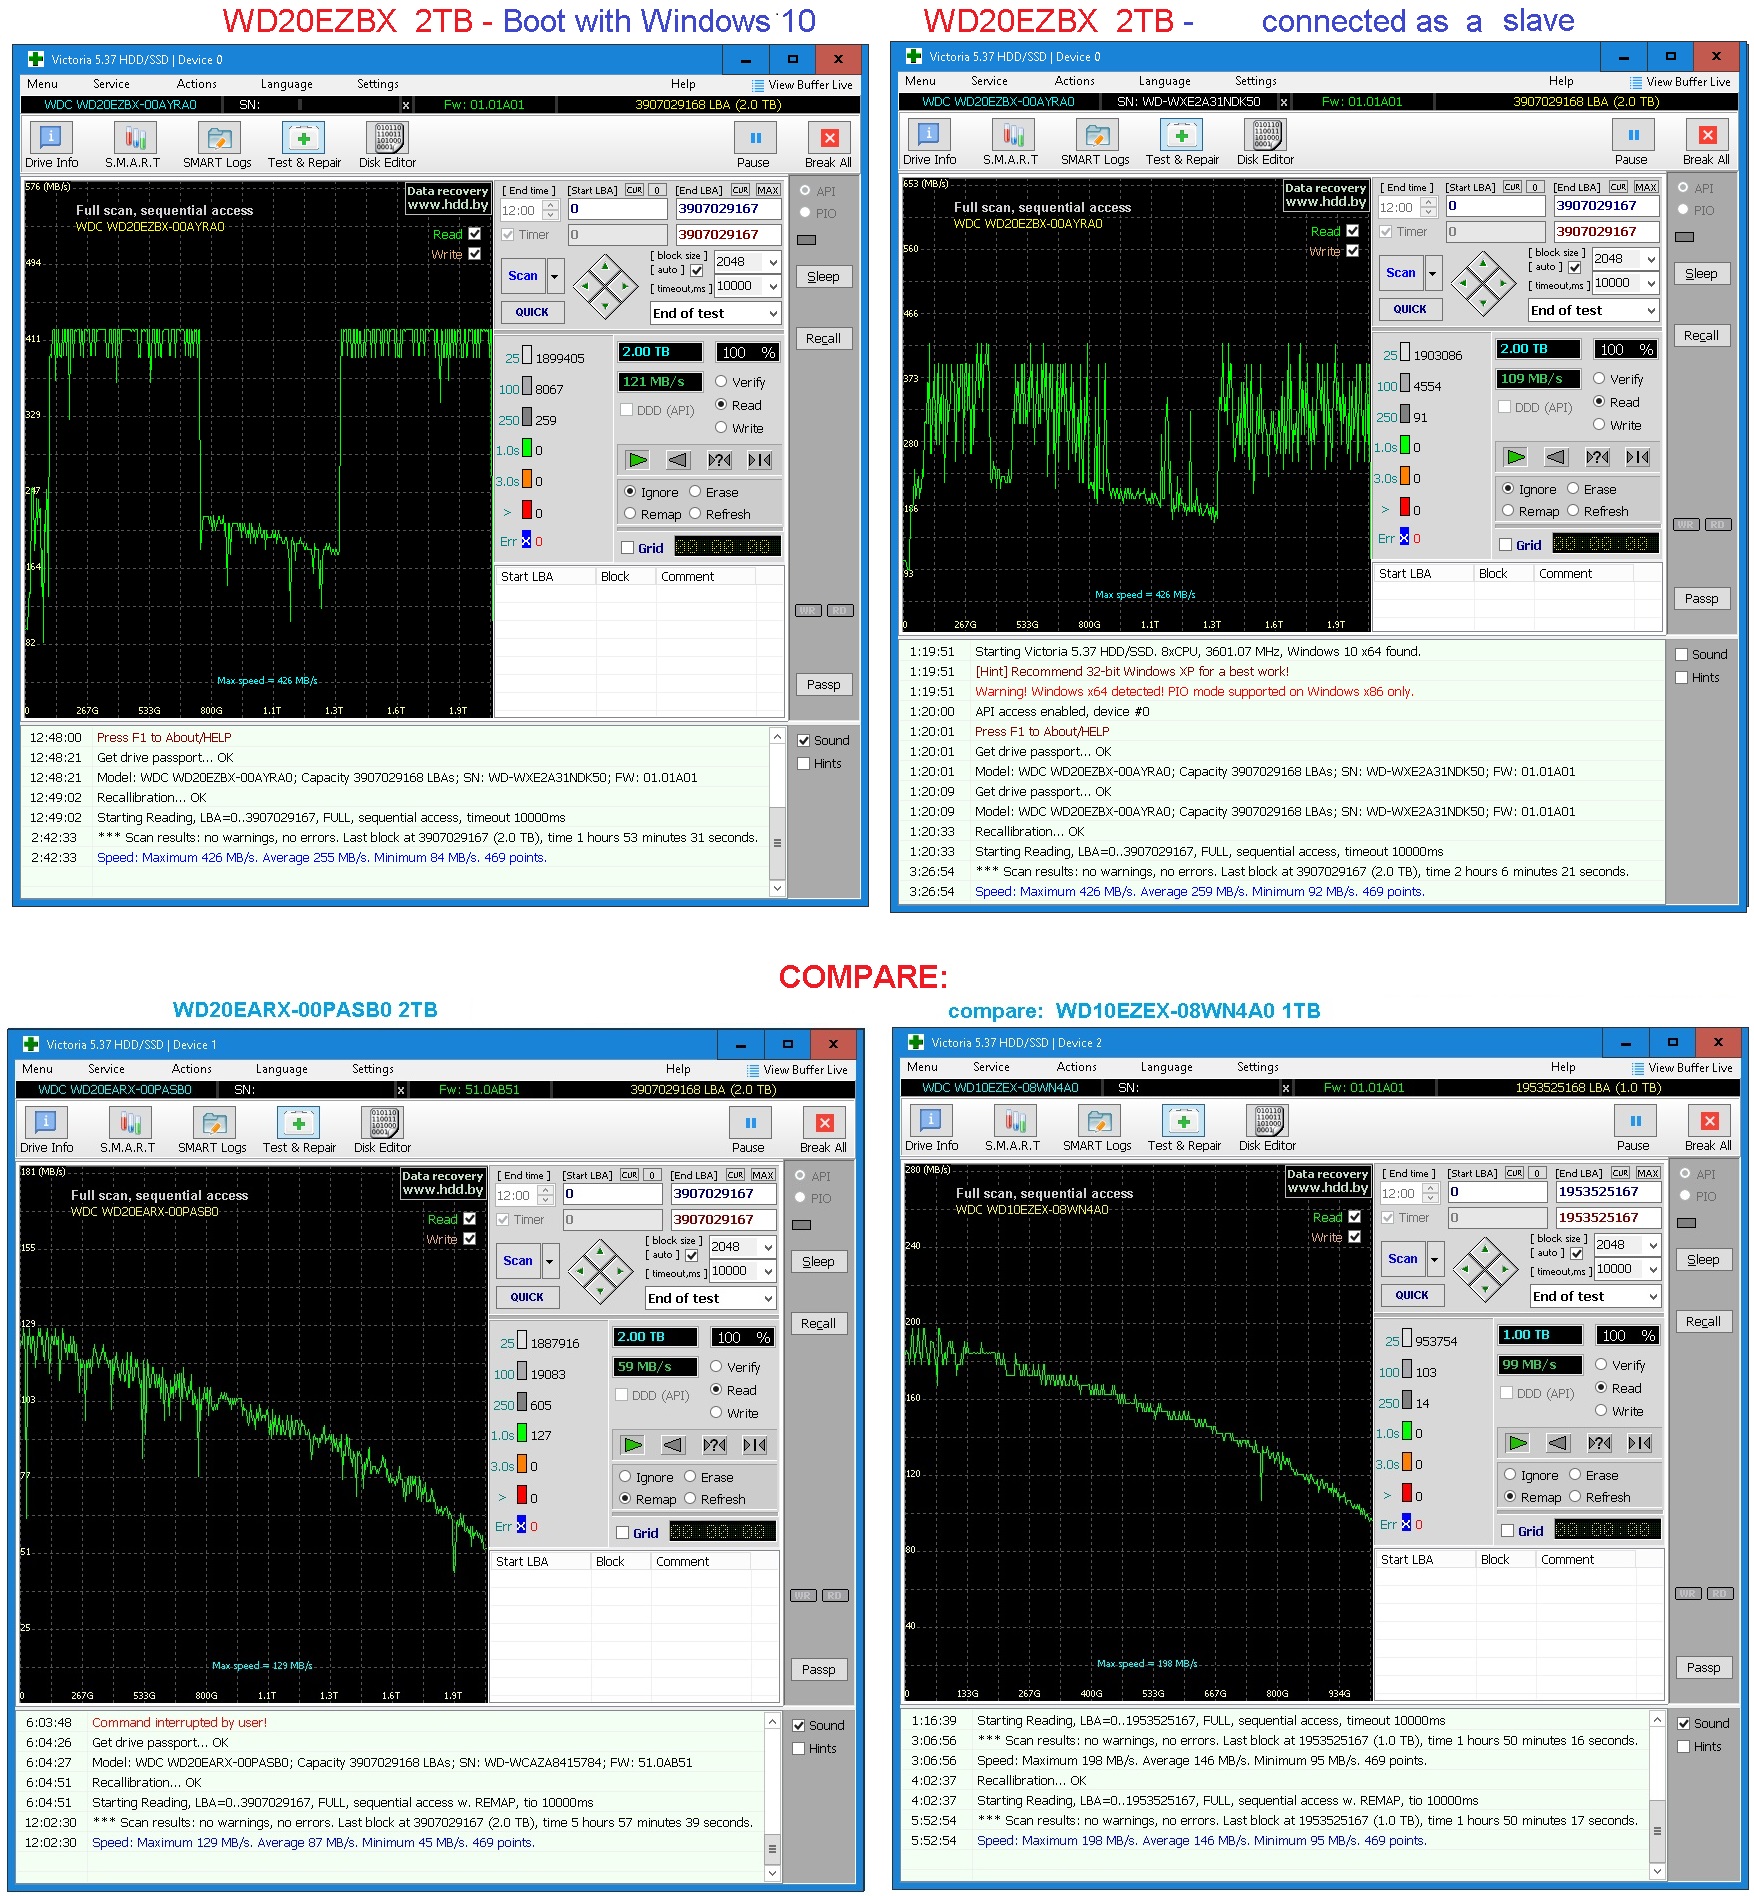Click Break All in the Boot with Windows 10 window

(x=828, y=145)
